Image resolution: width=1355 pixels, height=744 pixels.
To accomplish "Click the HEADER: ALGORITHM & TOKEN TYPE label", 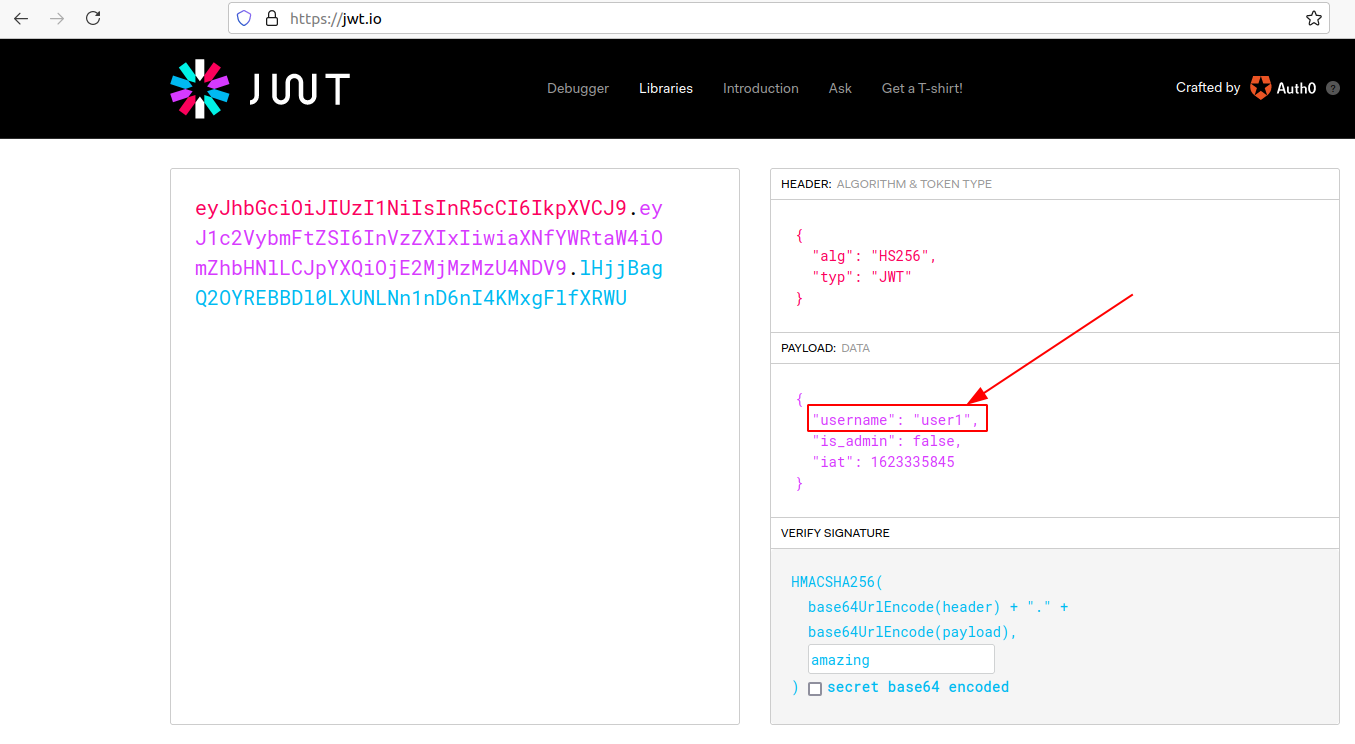I will pyautogui.click(x=886, y=184).
